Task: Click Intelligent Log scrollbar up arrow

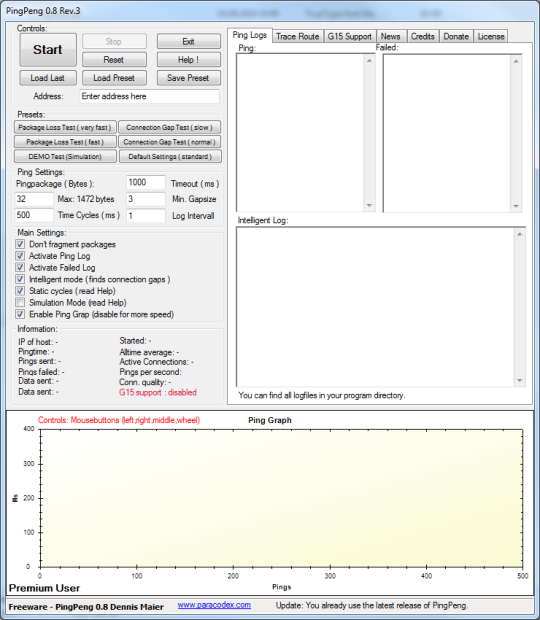Action: point(520,234)
